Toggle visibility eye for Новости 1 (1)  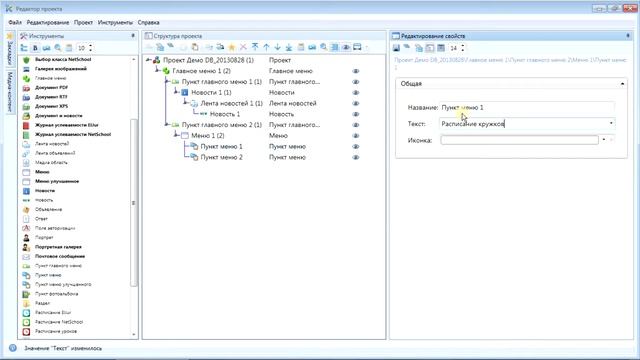[356, 93]
